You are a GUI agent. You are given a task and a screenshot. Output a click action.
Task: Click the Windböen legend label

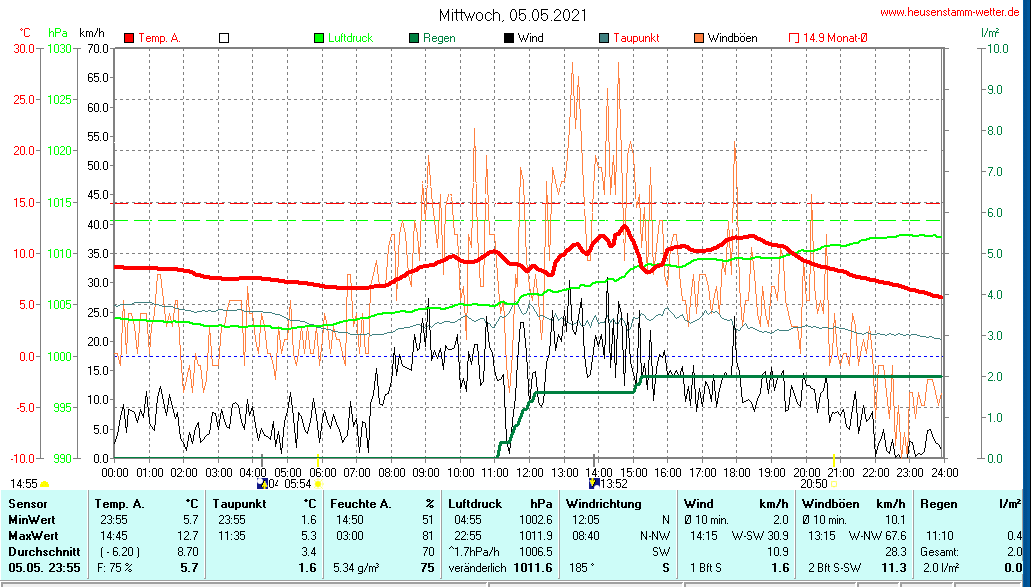coord(733,38)
